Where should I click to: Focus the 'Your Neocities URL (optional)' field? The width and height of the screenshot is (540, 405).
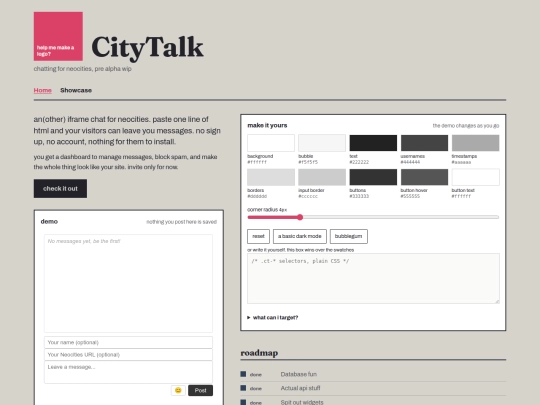point(128,354)
